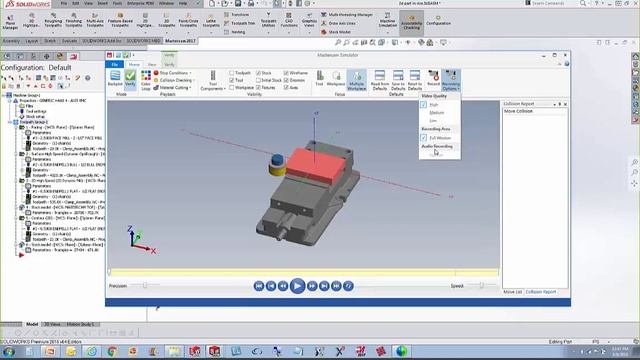Click Reset to Defaults icon
The width and height of the screenshot is (640, 360).
pyautogui.click(x=415, y=80)
